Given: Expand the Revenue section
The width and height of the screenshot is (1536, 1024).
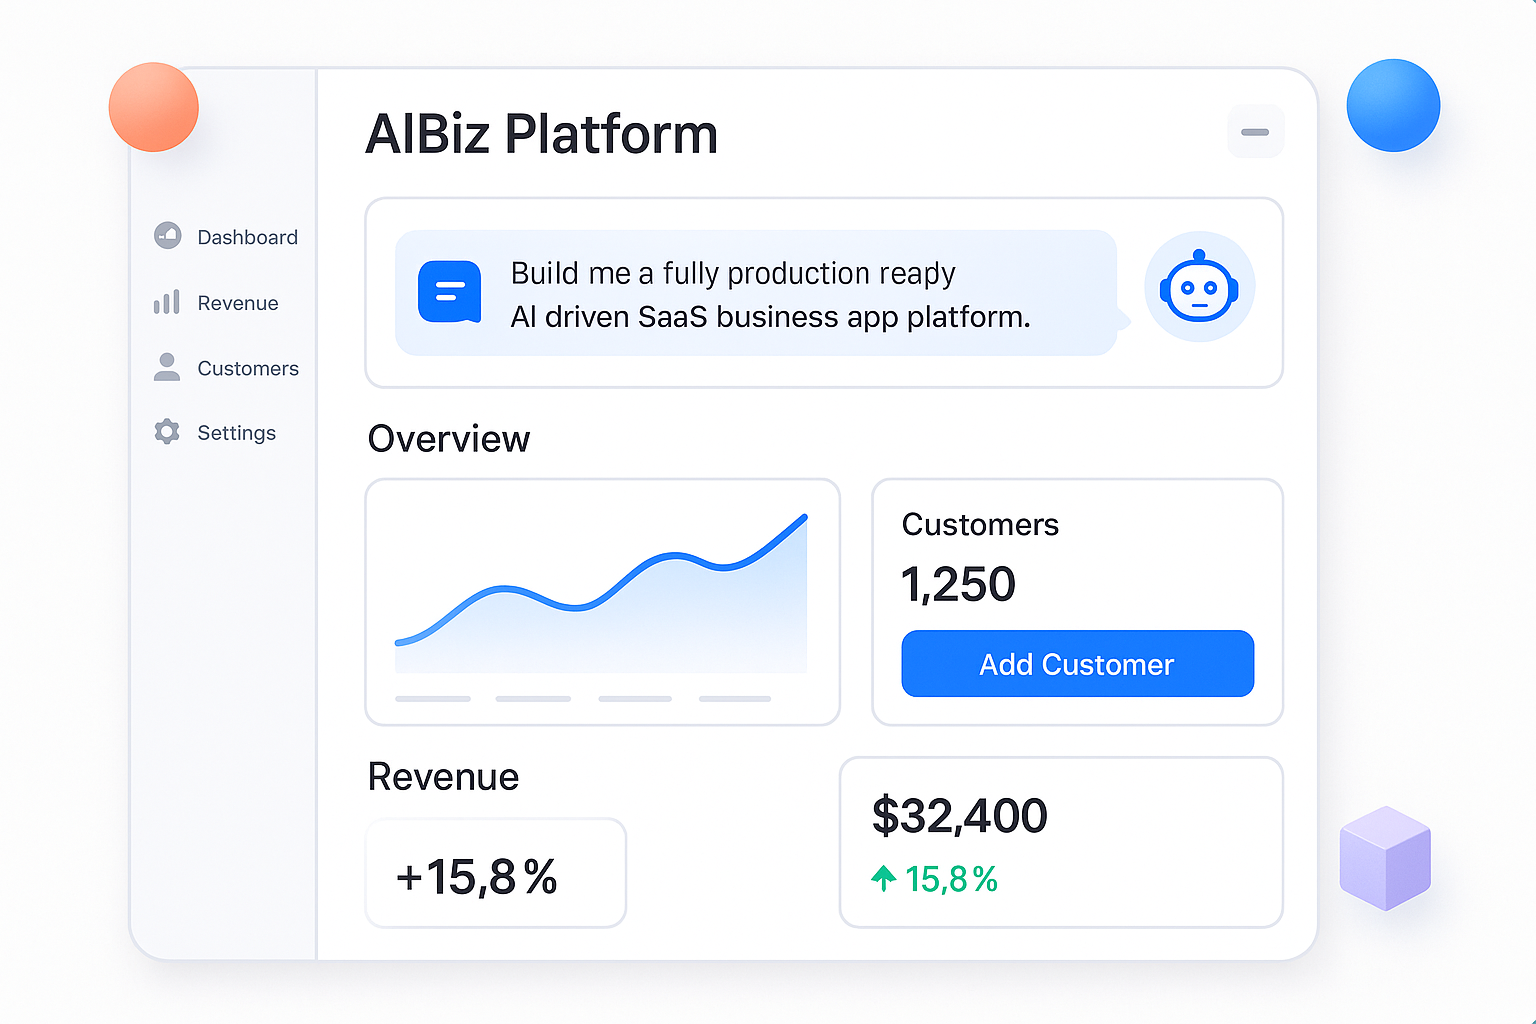Looking at the screenshot, I should pyautogui.click(x=443, y=777).
